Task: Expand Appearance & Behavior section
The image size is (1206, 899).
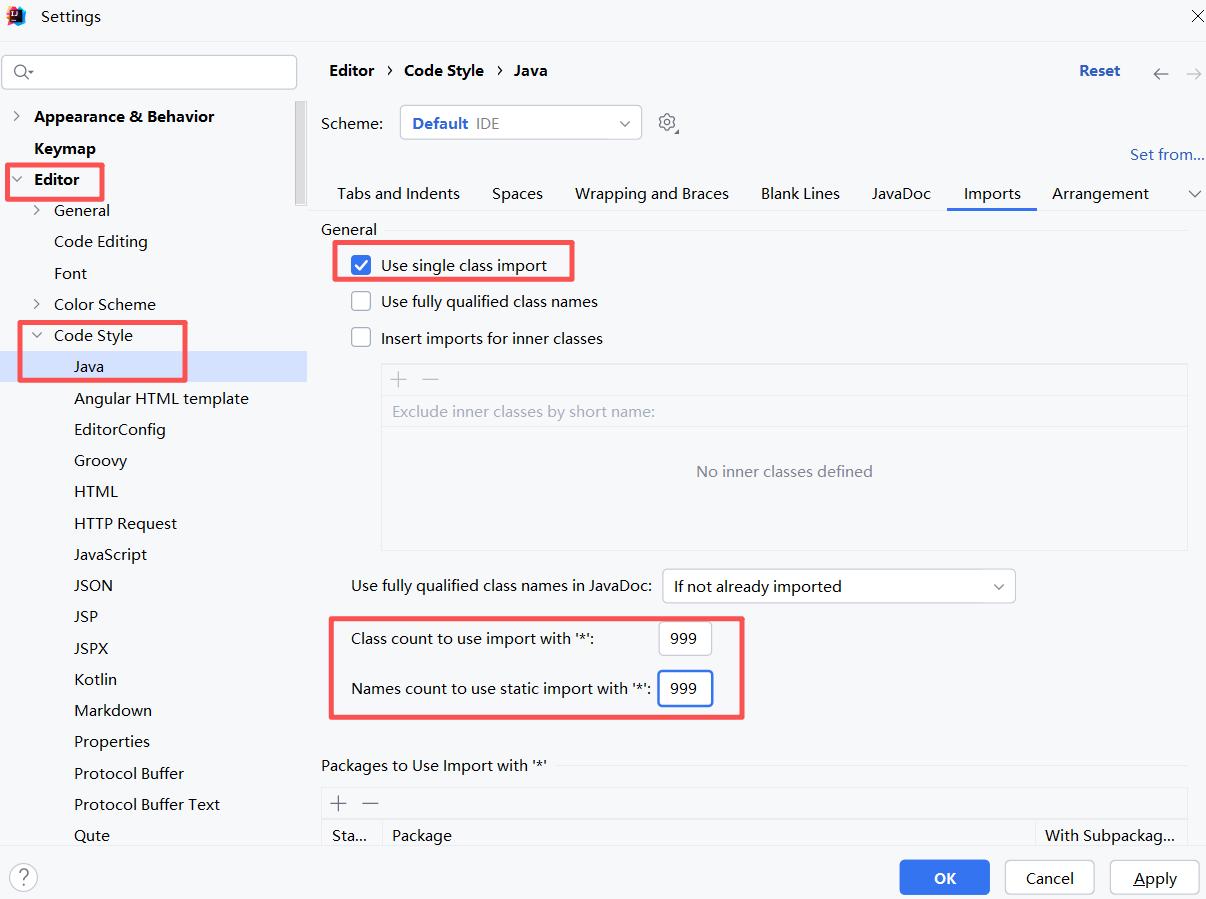Action: [16, 116]
